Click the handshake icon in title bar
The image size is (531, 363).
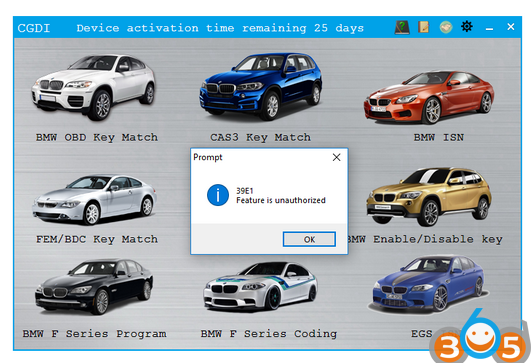pos(446,27)
